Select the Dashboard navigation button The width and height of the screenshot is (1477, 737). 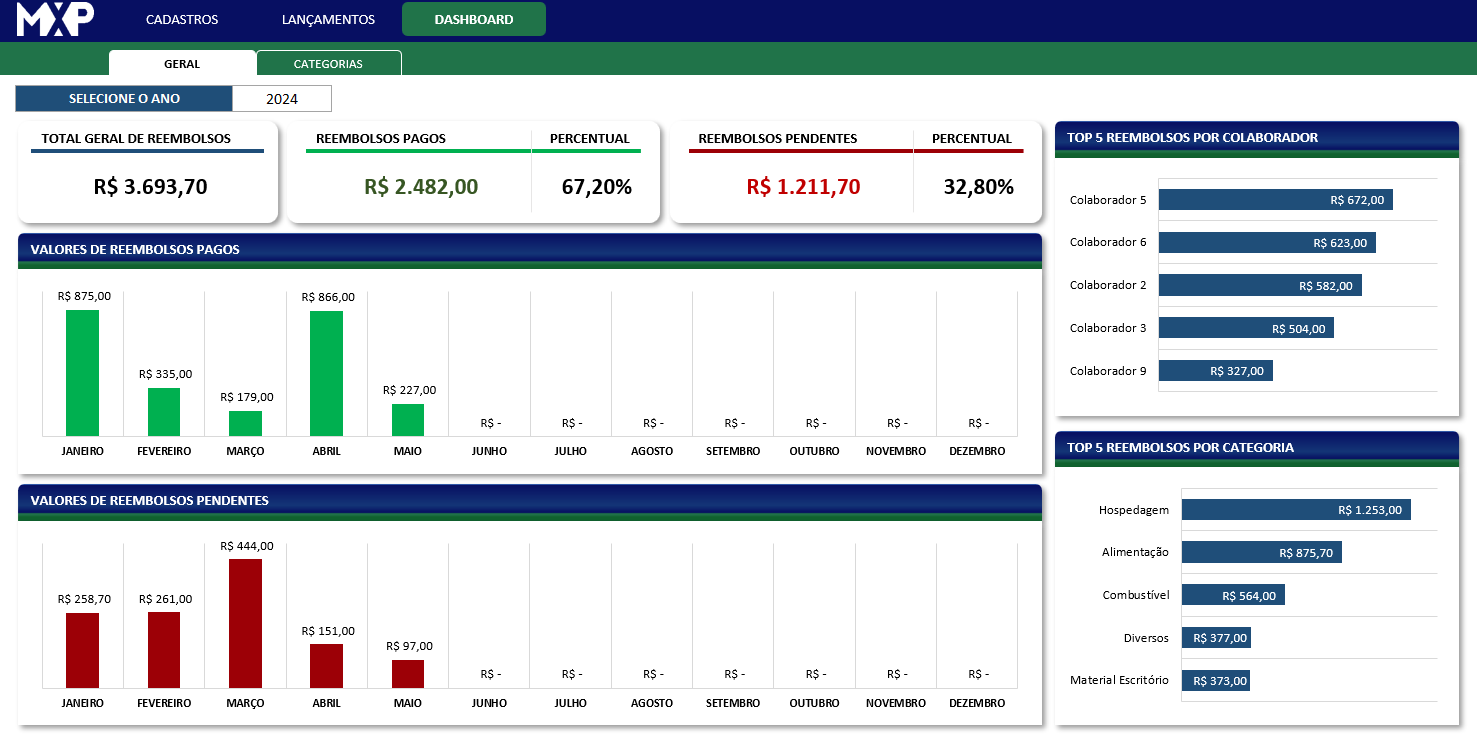click(x=474, y=19)
